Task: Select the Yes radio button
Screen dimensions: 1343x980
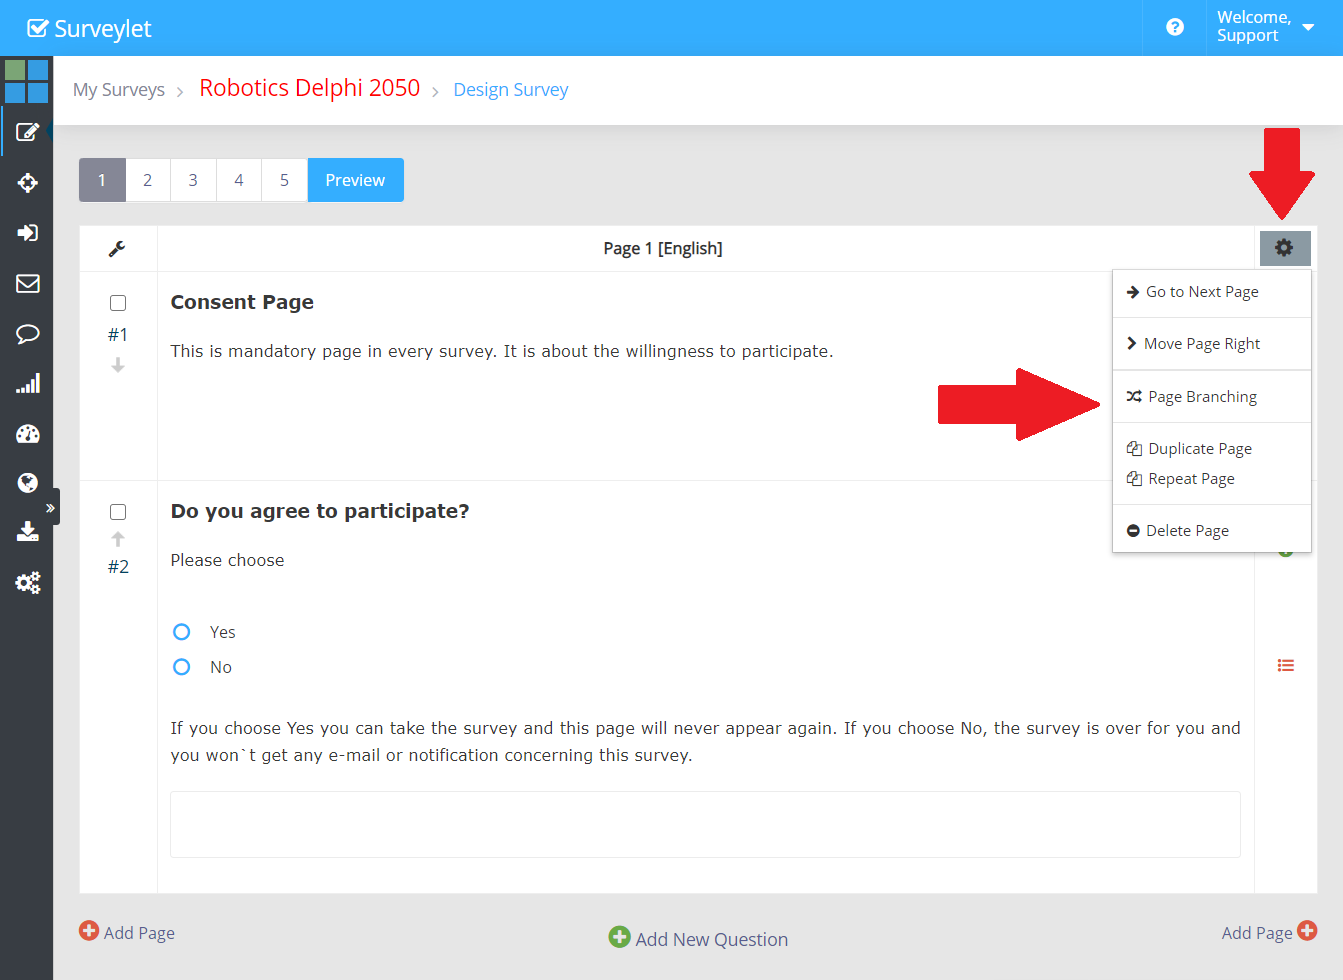Action: point(182,632)
